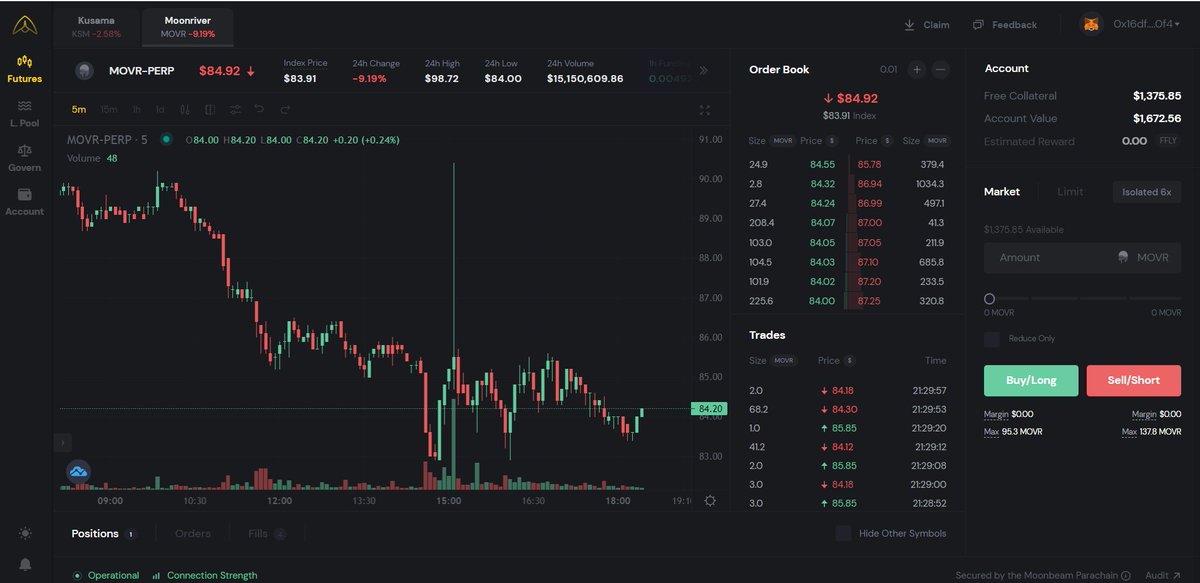The width and height of the screenshot is (1200, 583).
Task: Open chart indicator settings sliders icon
Action: click(x=235, y=109)
